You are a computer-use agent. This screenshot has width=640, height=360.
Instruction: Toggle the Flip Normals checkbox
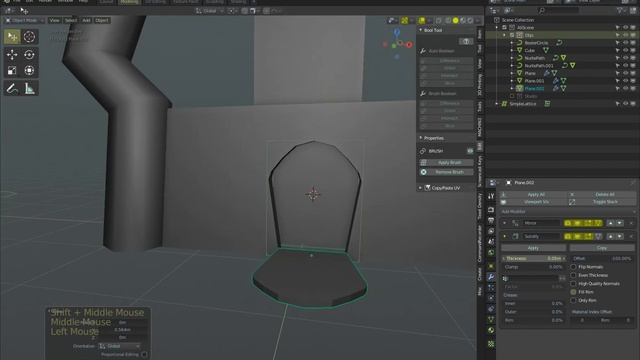[573, 267]
